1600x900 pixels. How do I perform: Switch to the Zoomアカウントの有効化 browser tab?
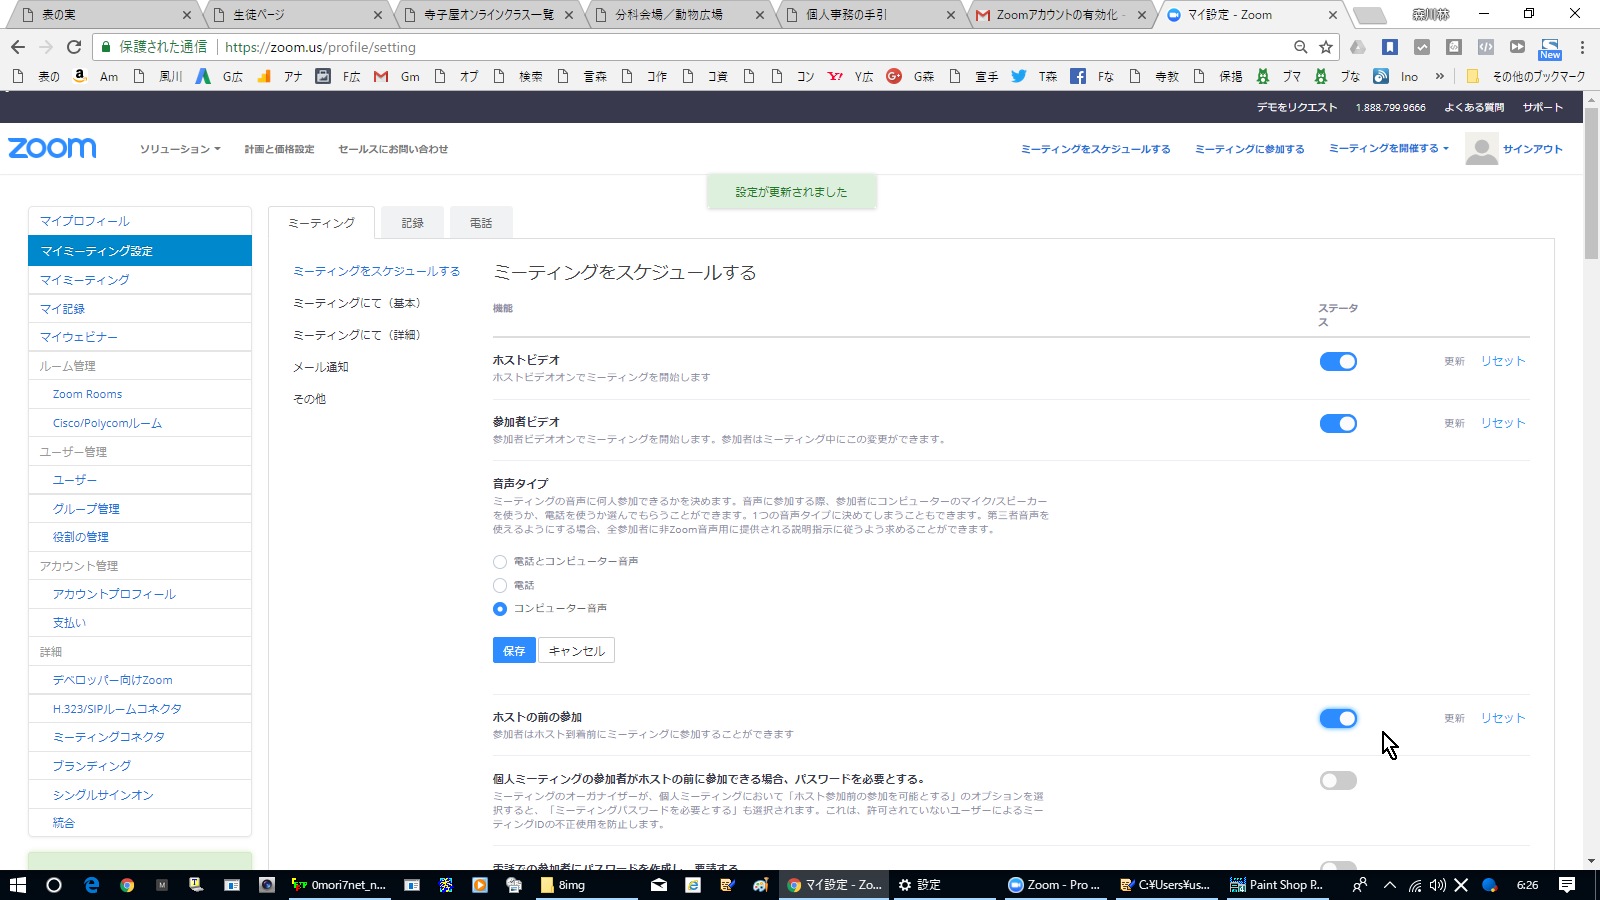[1060, 15]
